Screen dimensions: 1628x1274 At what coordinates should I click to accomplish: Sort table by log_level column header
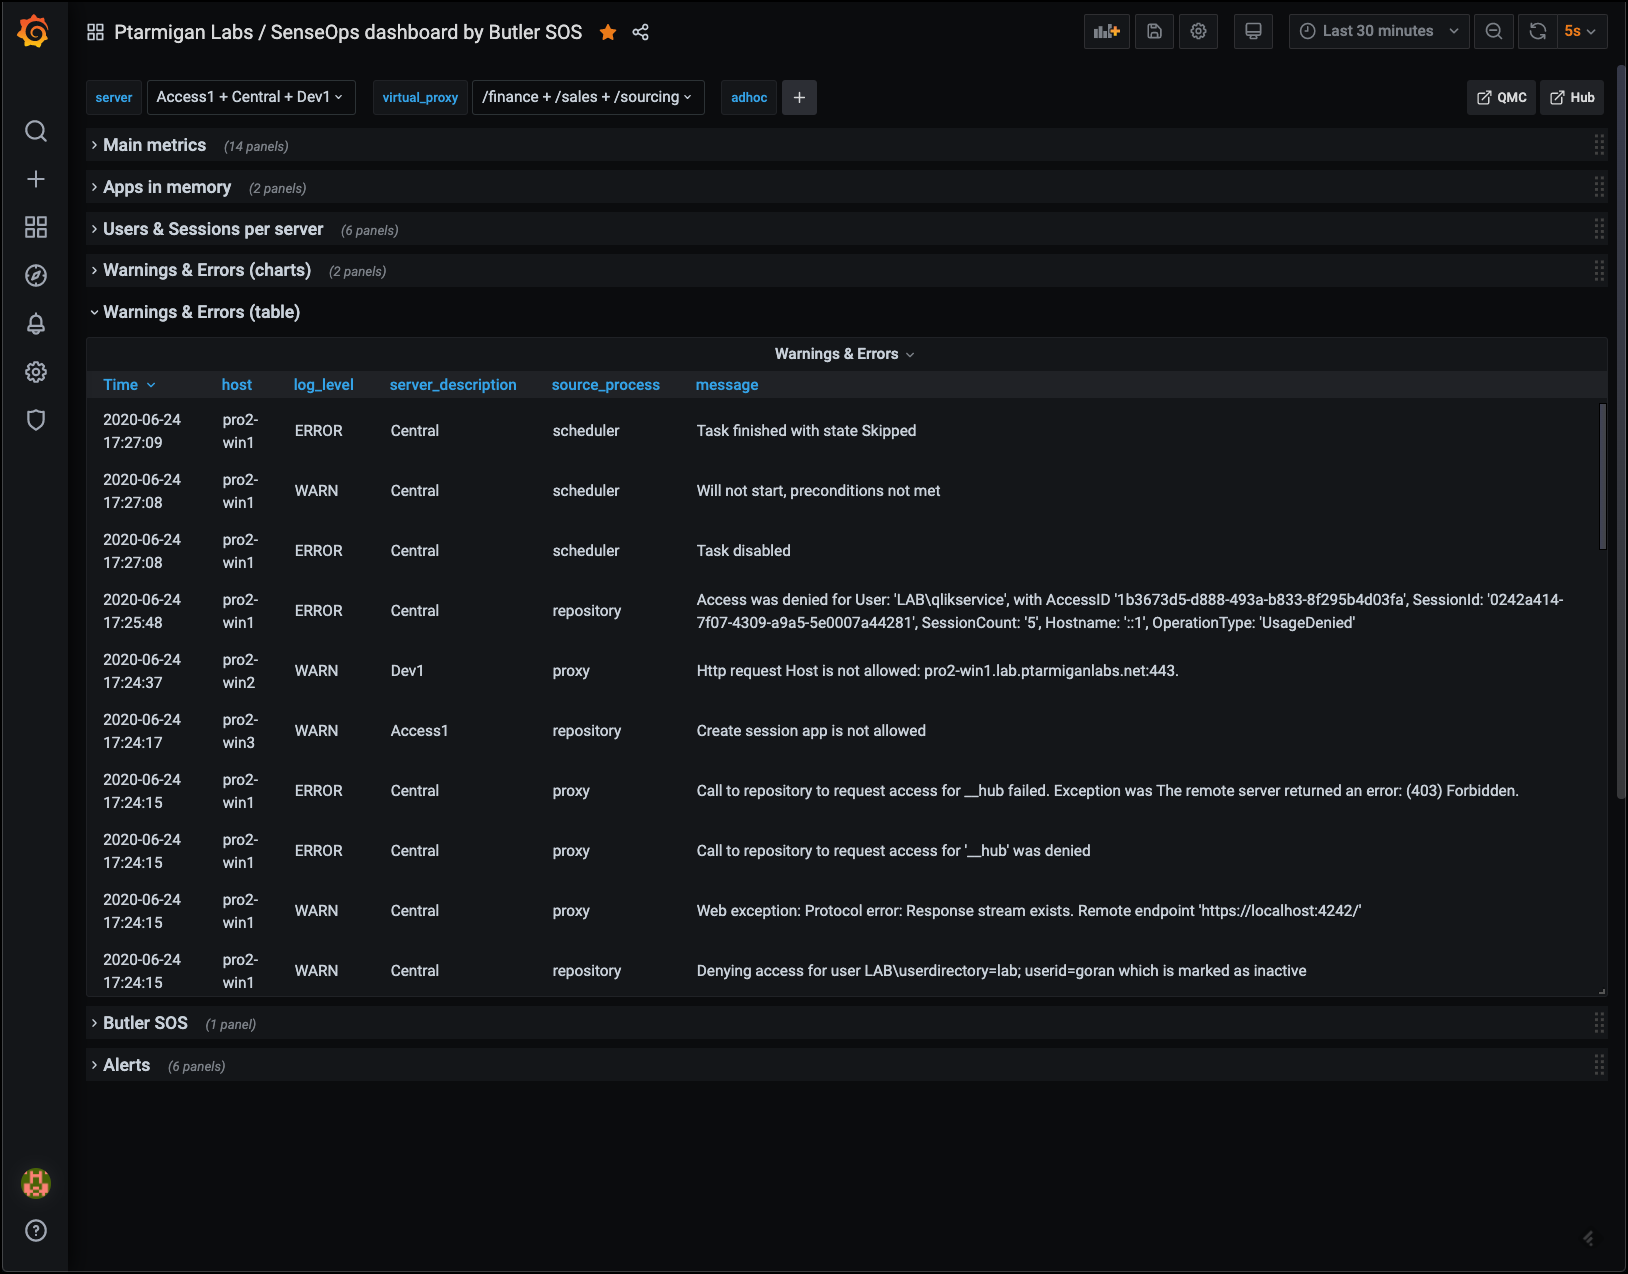pyautogui.click(x=323, y=385)
